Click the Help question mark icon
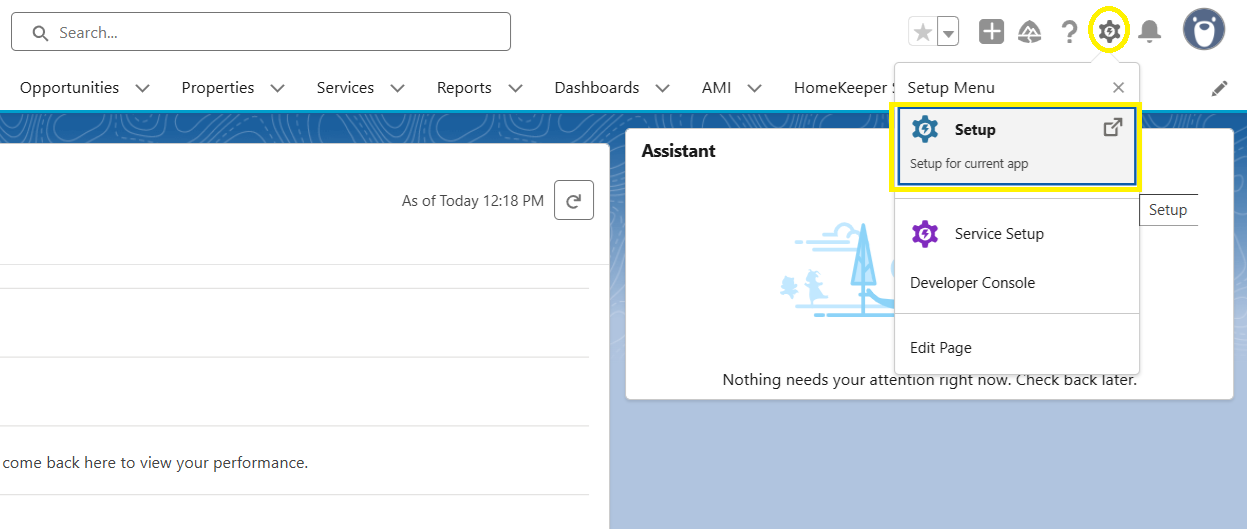Image resolution: width=1247 pixels, height=529 pixels. point(1069,32)
